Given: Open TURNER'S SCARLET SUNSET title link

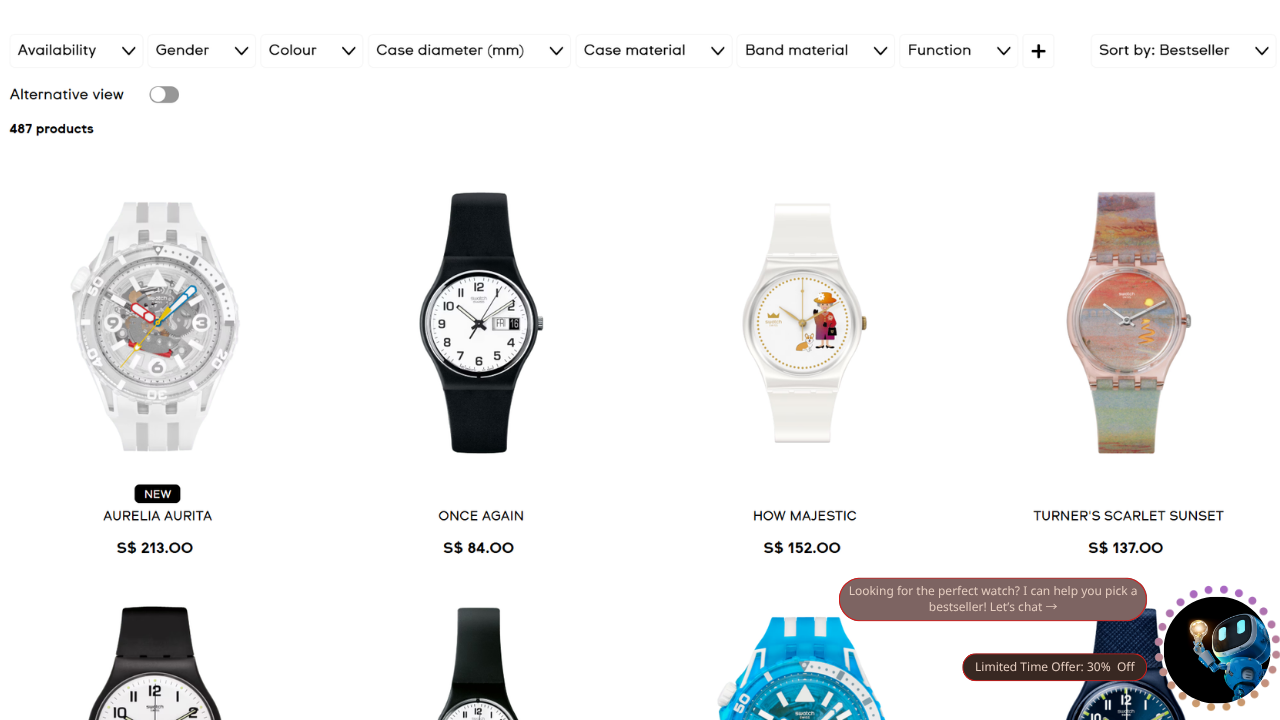Looking at the screenshot, I should click(1128, 516).
